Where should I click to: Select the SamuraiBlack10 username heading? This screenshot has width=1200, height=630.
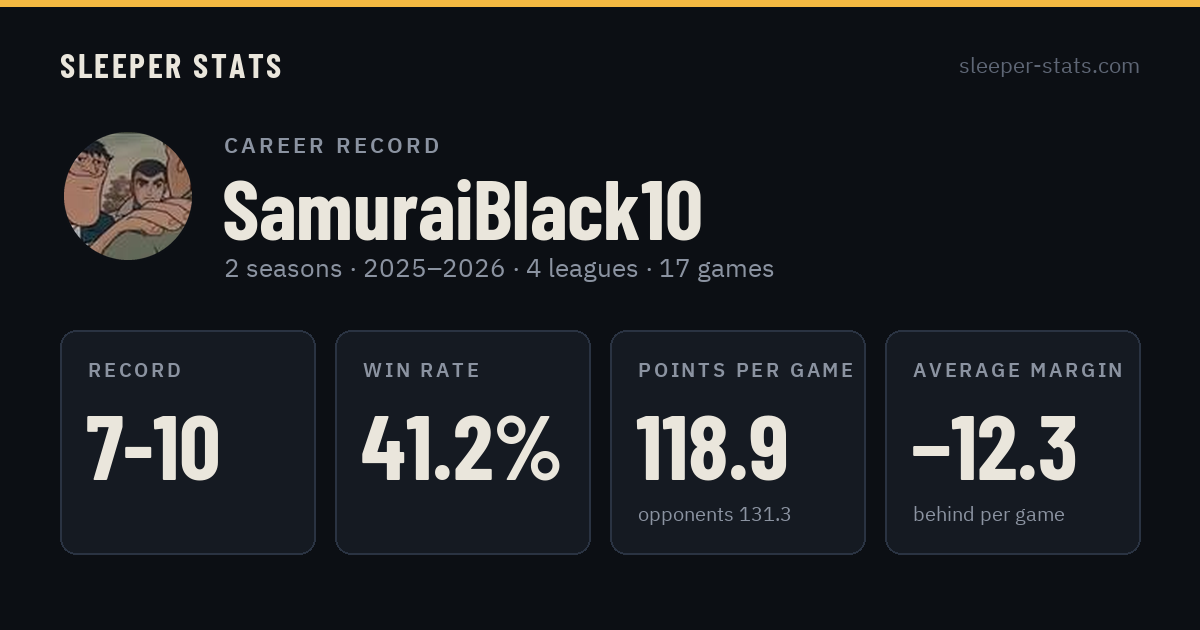tap(463, 211)
